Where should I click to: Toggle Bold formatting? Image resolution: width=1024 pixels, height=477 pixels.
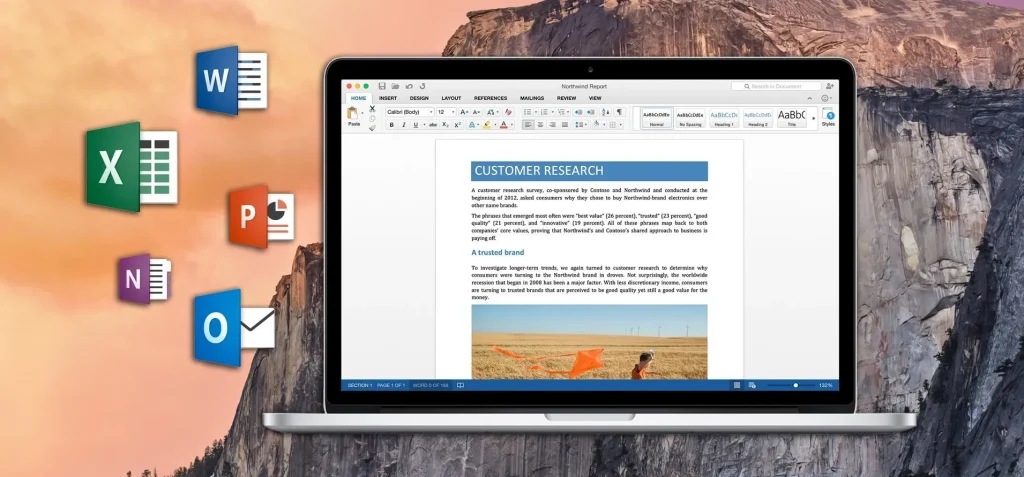(x=391, y=125)
